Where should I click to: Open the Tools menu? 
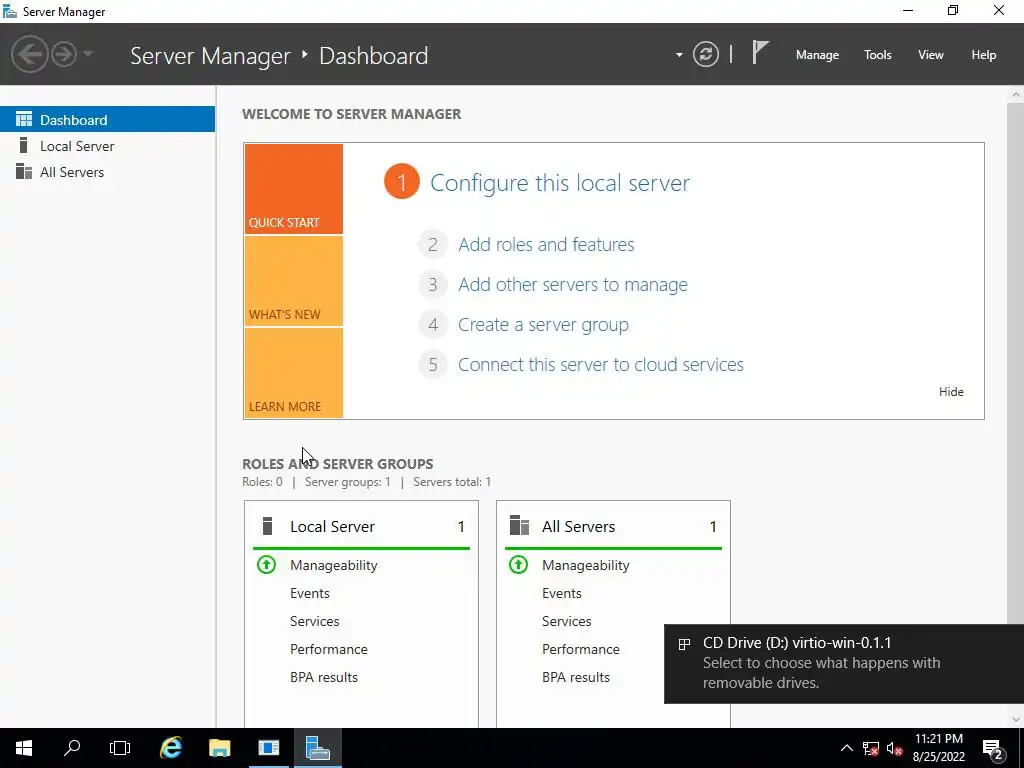878,55
